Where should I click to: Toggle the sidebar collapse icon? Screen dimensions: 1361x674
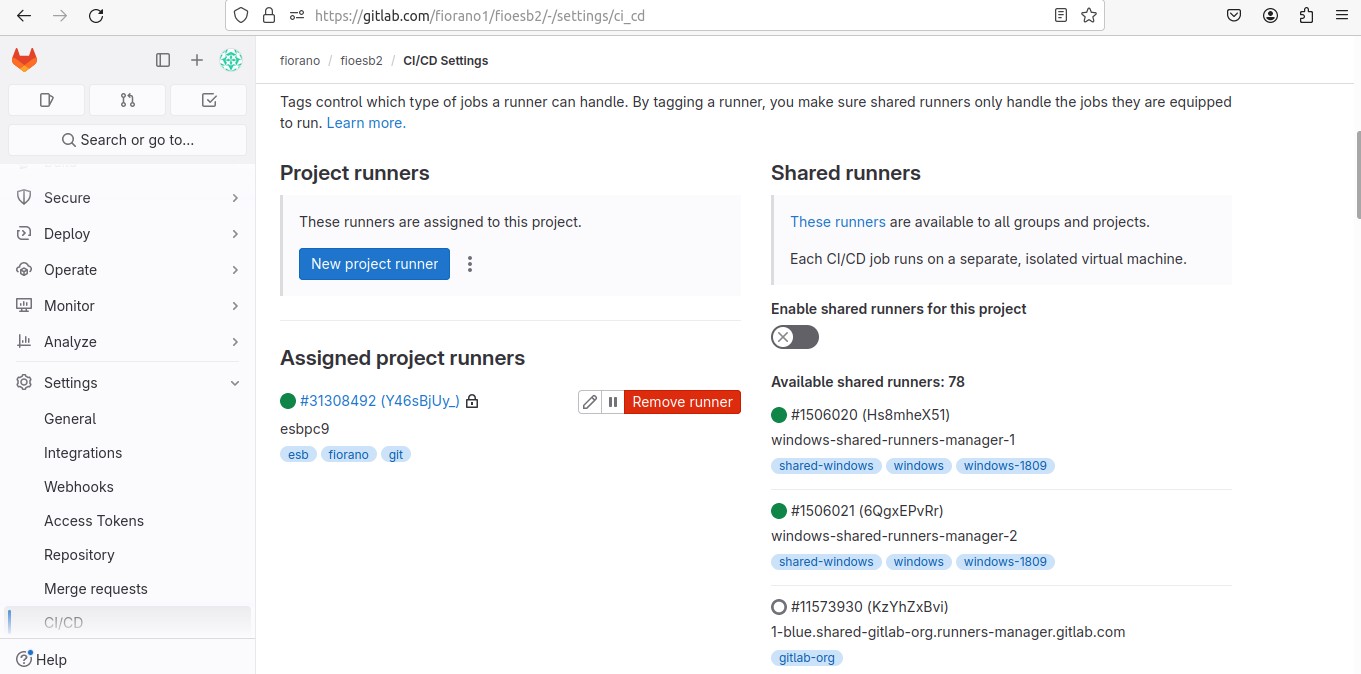click(x=163, y=60)
